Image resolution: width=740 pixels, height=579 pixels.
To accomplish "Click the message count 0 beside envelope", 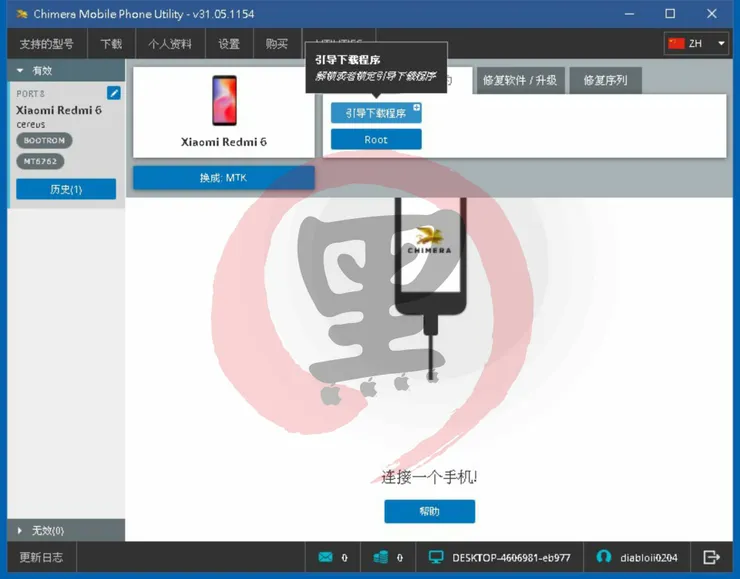I will click(345, 558).
